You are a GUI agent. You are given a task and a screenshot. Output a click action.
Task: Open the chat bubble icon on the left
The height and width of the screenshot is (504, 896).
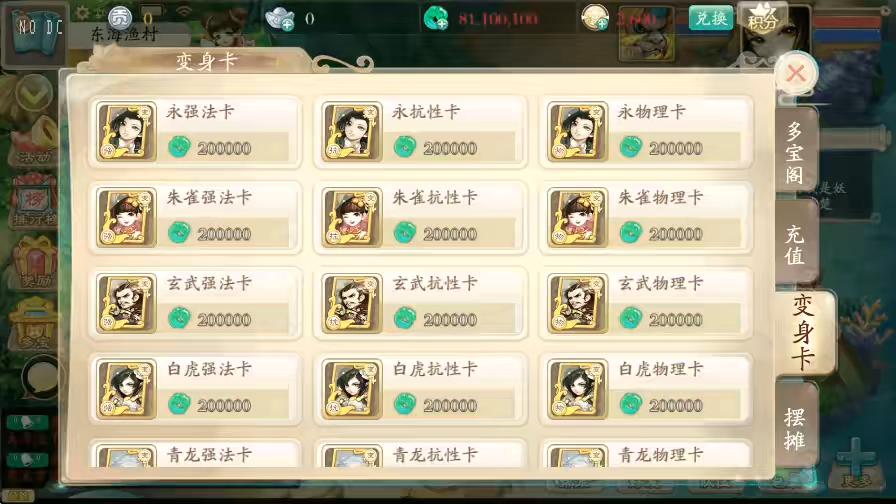click(41, 378)
